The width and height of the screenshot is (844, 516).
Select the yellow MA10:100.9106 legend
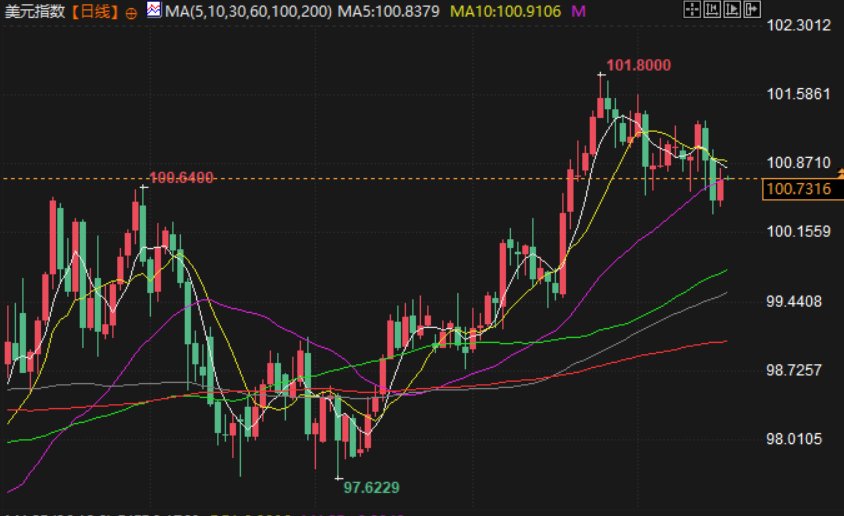pos(505,11)
